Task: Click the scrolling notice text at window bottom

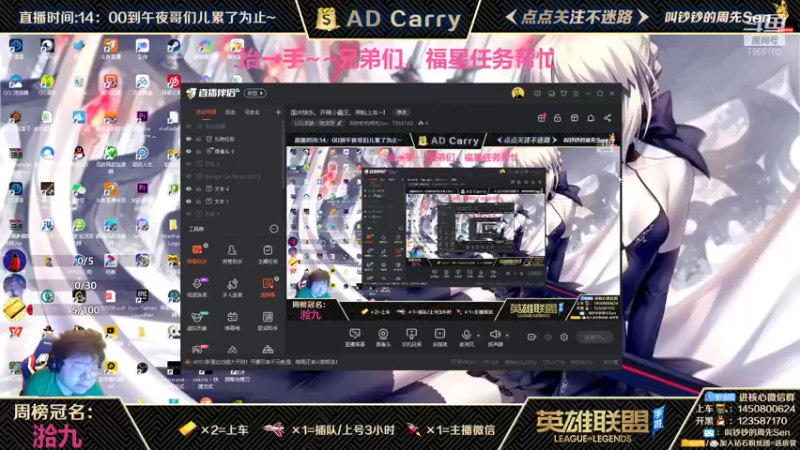Action: [x=264, y=362]
